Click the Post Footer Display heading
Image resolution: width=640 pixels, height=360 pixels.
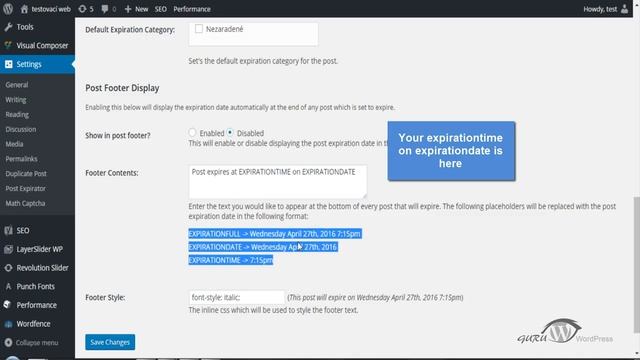[x=122, y=88]
